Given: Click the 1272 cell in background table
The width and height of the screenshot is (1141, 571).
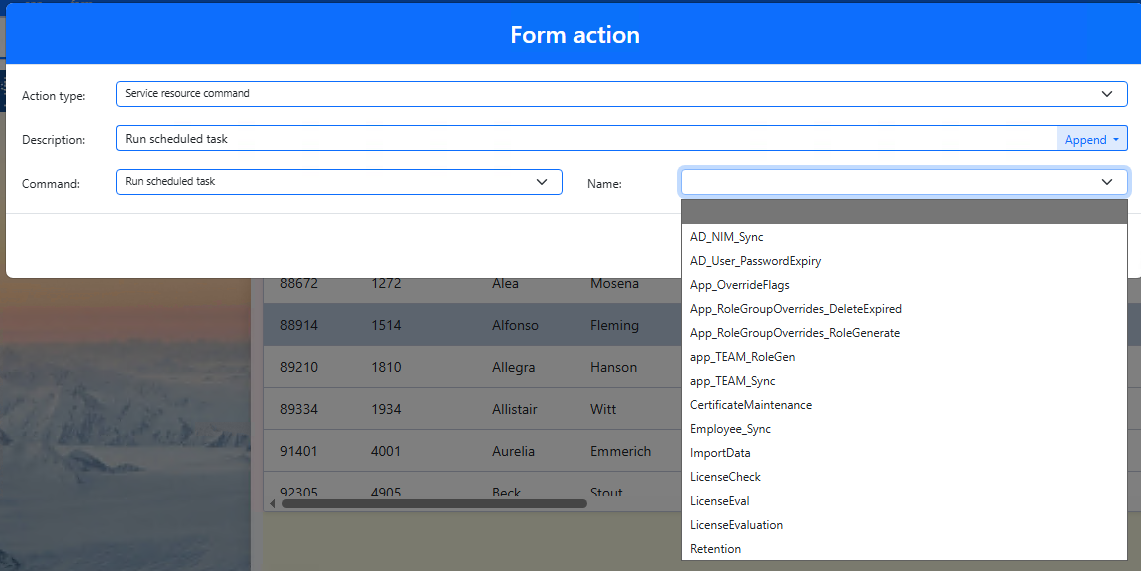Looking at the screenshot, I should click(x=386, y=284).
